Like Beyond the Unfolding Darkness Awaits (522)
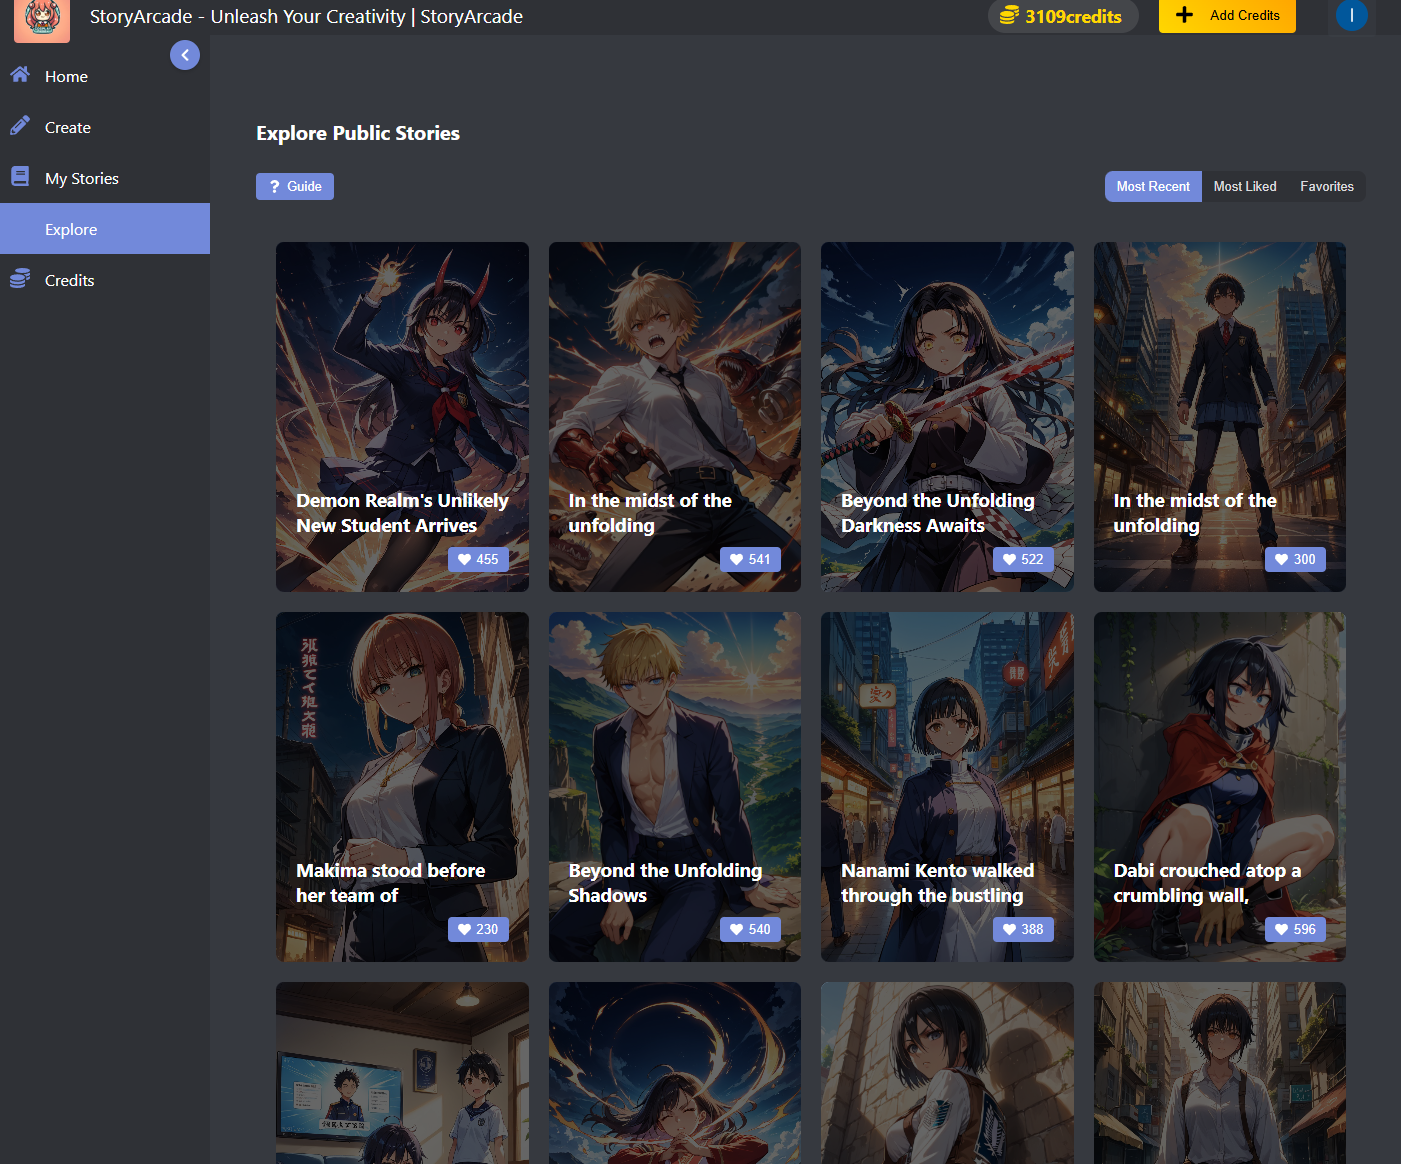1401x1164 pixels. coord(1023,559)
